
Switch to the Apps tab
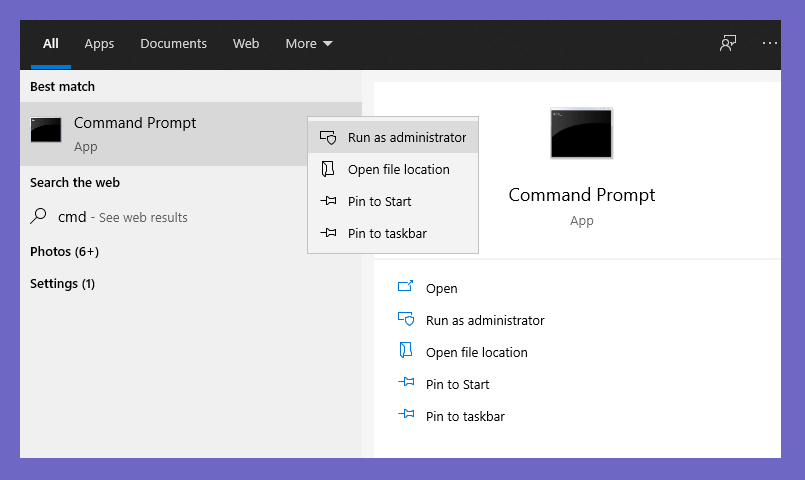99,44
